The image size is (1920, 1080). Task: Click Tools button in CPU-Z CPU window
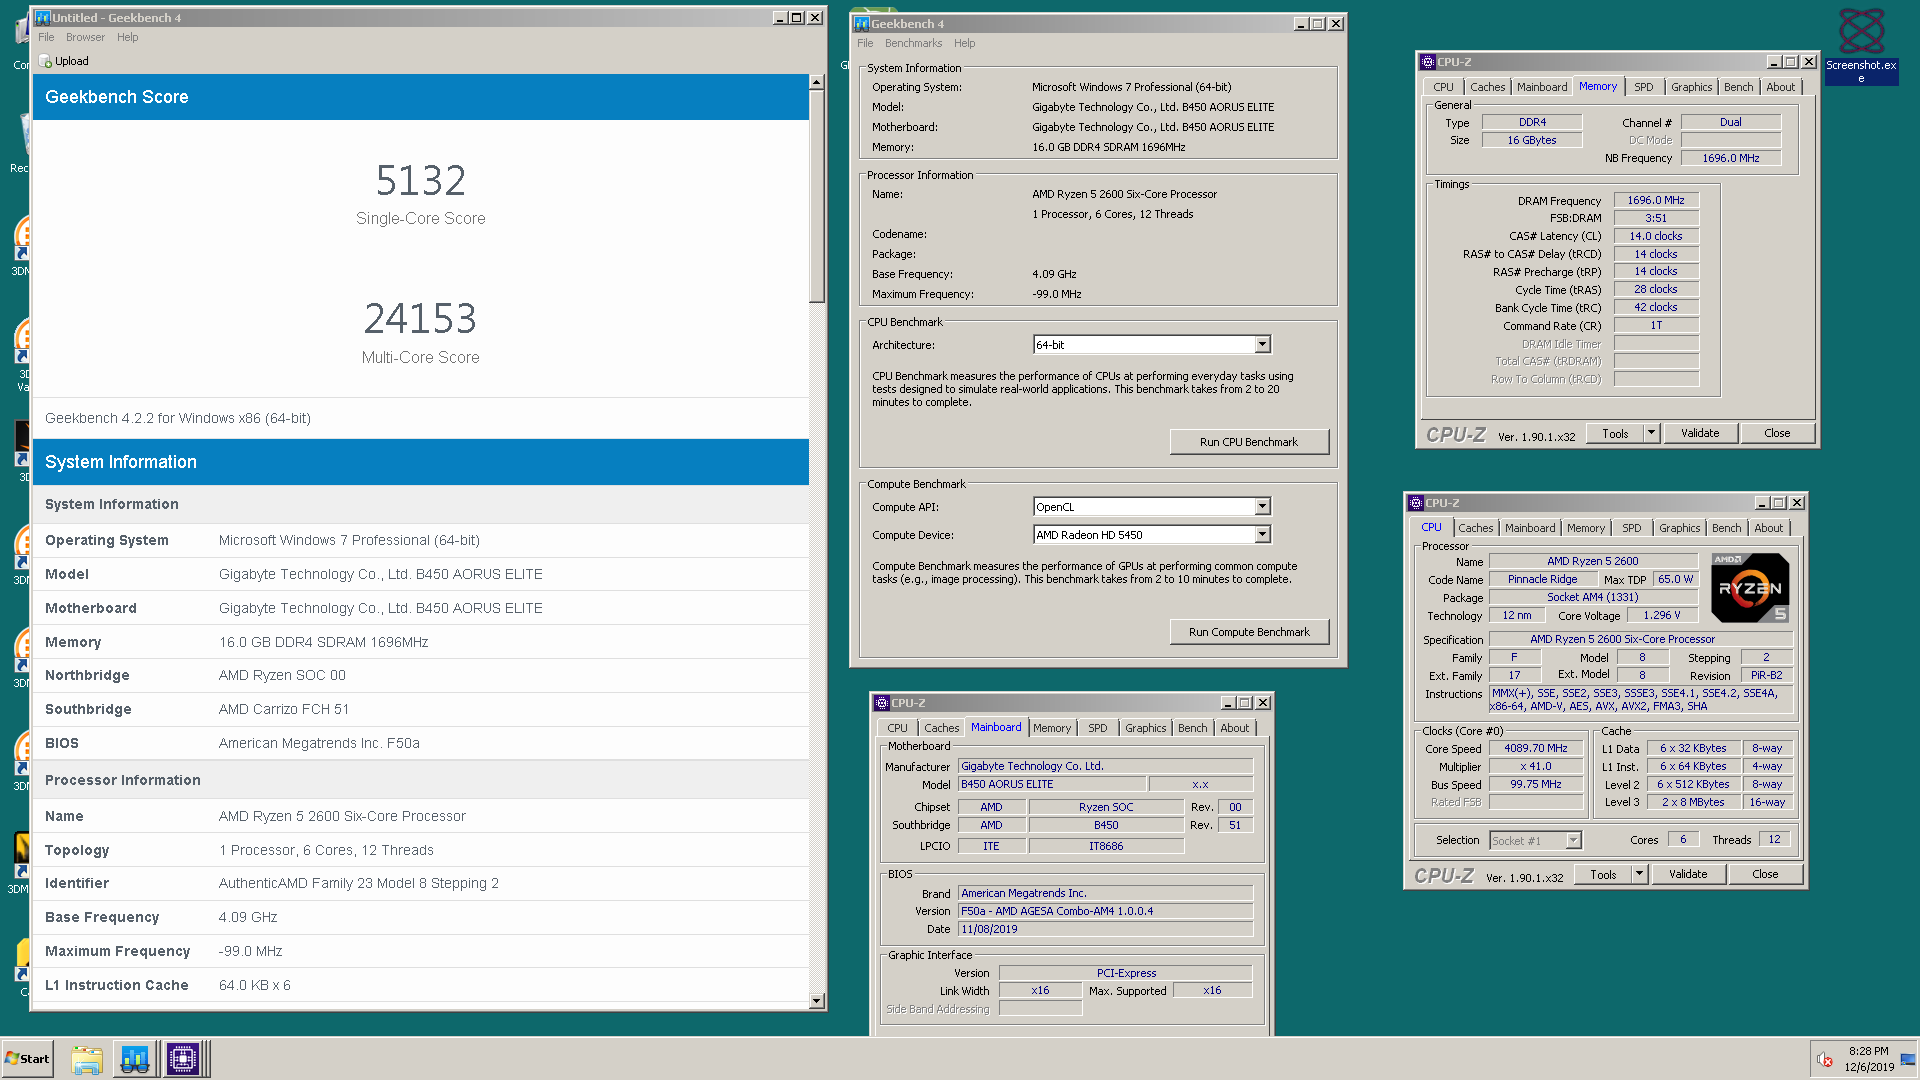coord(1603,874)
